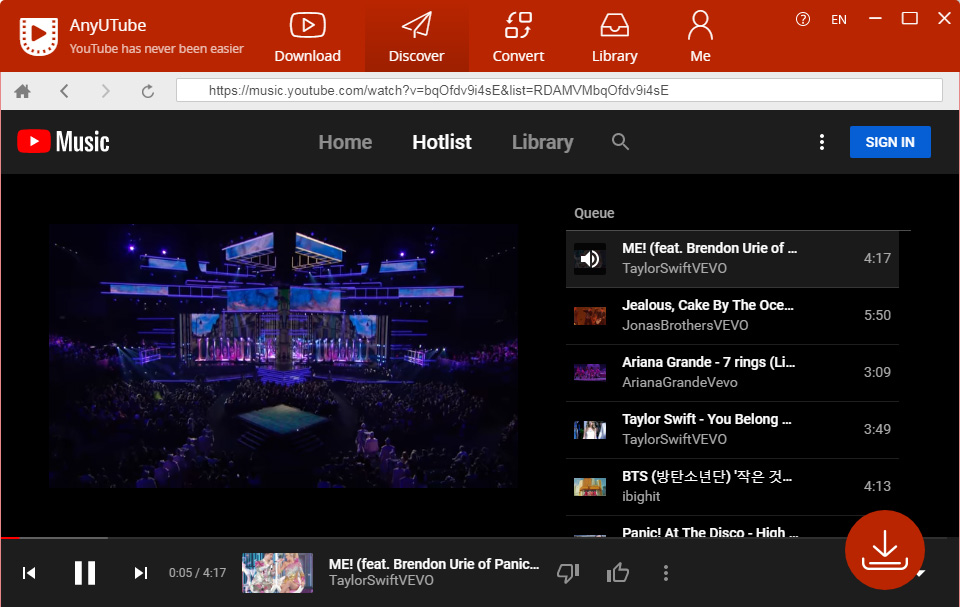Dislike the current song
The image size is (960, 607).
pyautogui.click(x=568, y=573)
